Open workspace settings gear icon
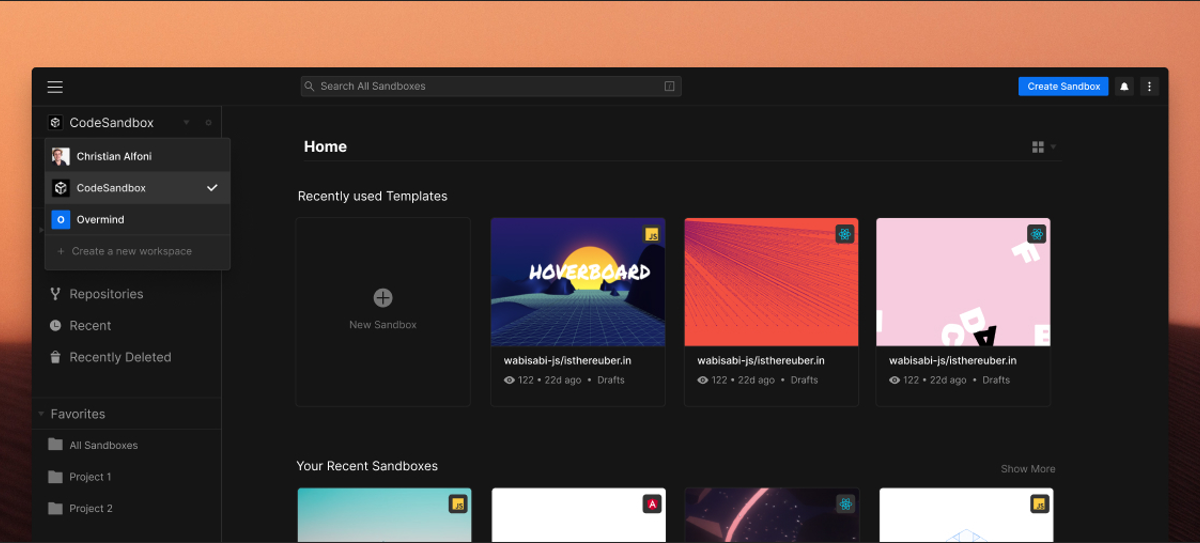1200x543 pixels. point(208,122)
